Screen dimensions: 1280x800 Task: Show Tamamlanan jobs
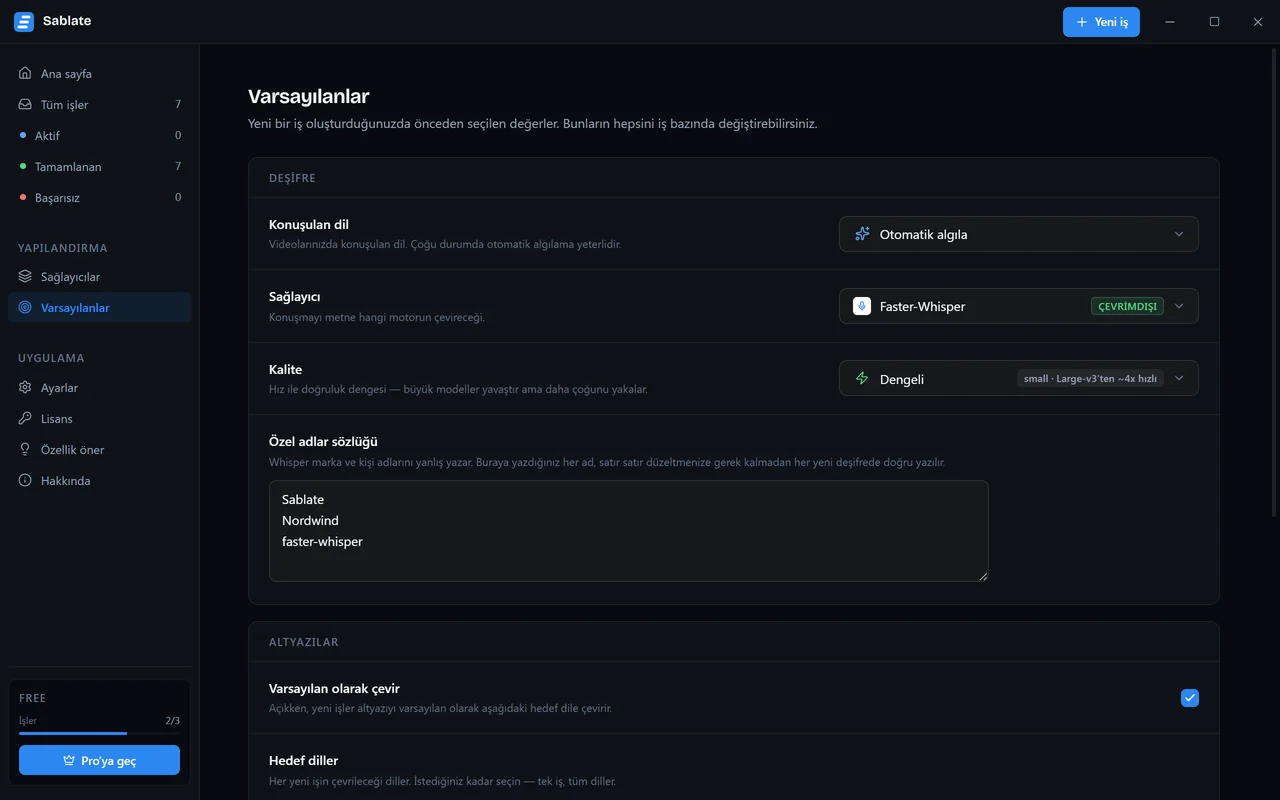tap(99, 166)
